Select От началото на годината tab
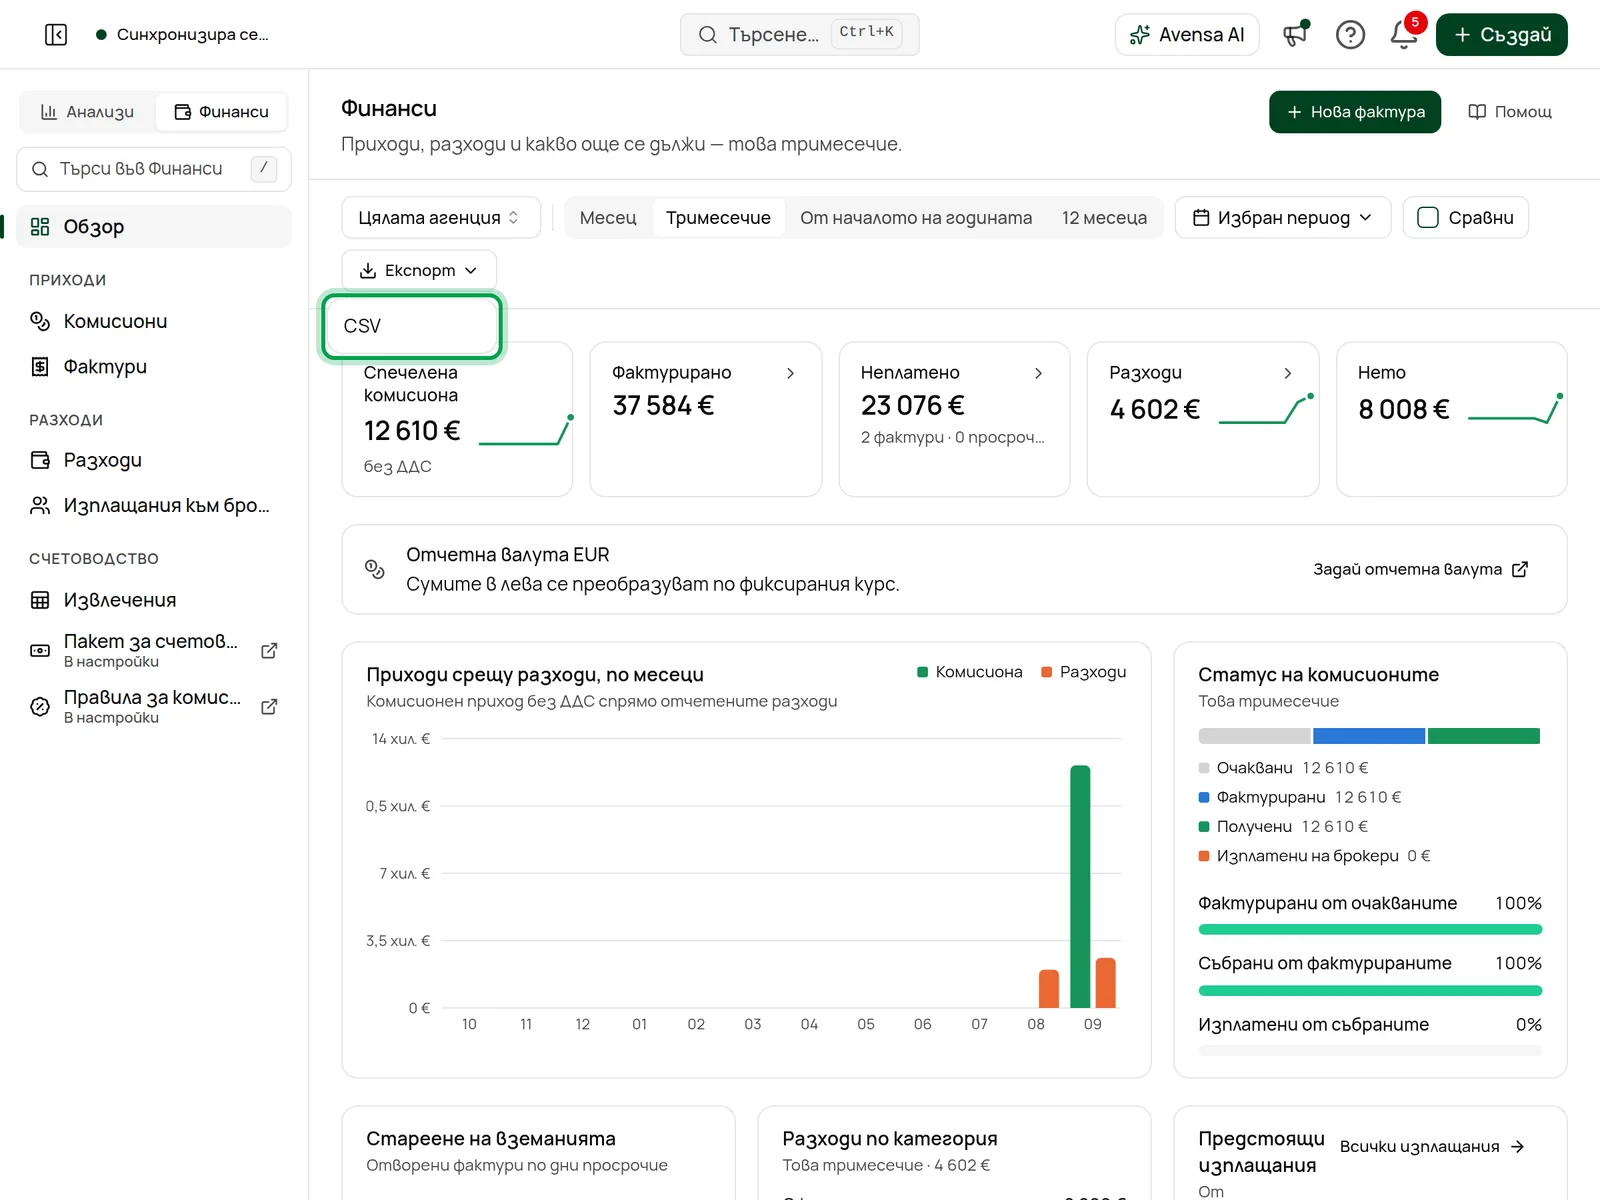Viewport: 1600px width, 1200px height. (x=916, y=218)
